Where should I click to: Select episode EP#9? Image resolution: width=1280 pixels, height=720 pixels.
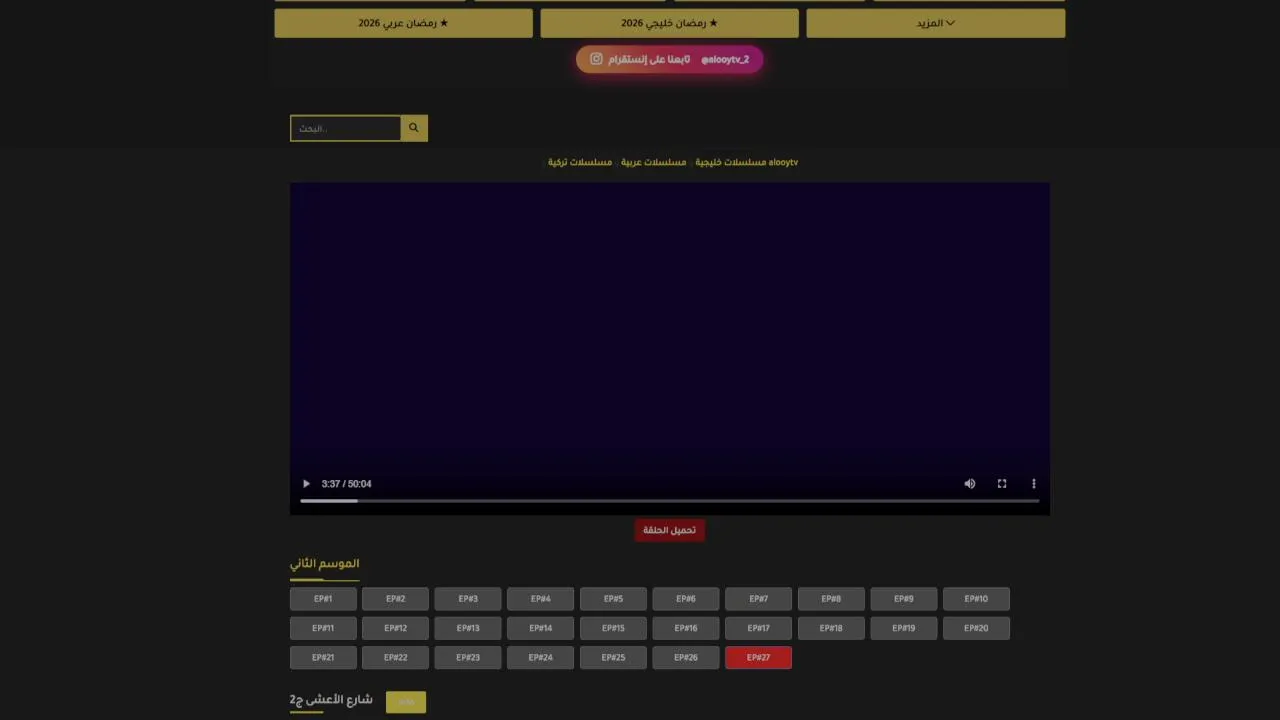tap(904, 599)
